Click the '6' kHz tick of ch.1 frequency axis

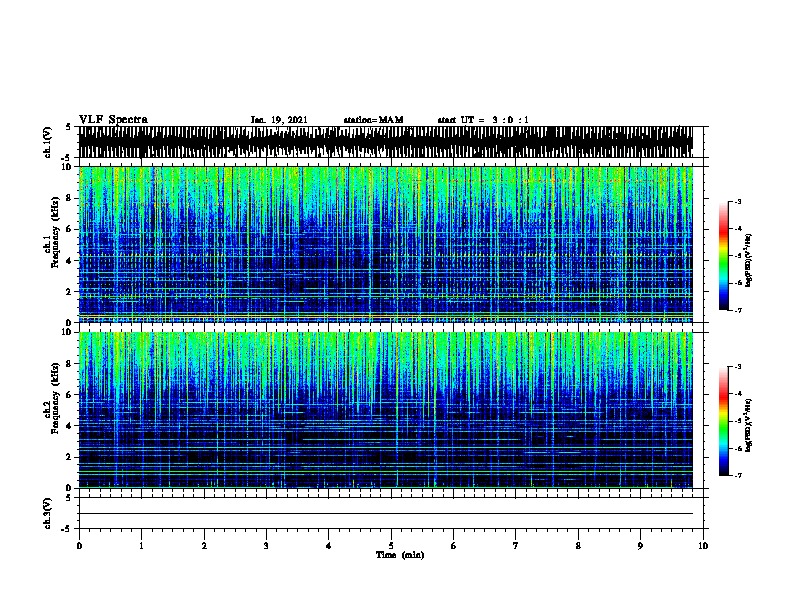69,229
